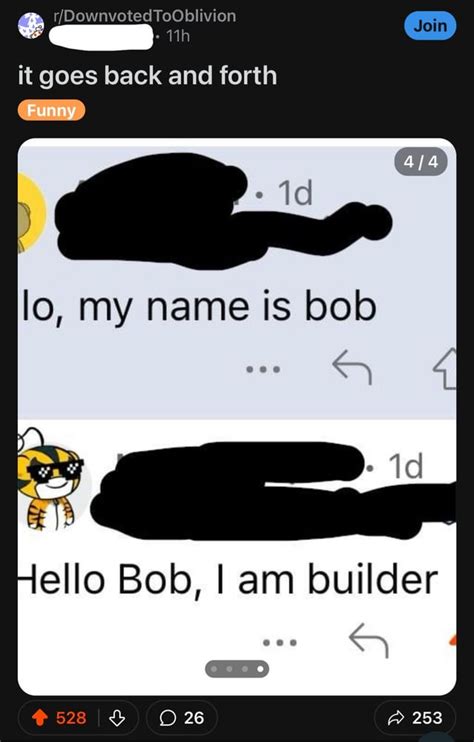Reply to bob's comment using the arrow
This screenshot has height=742, width=474.
pos(352,369)
